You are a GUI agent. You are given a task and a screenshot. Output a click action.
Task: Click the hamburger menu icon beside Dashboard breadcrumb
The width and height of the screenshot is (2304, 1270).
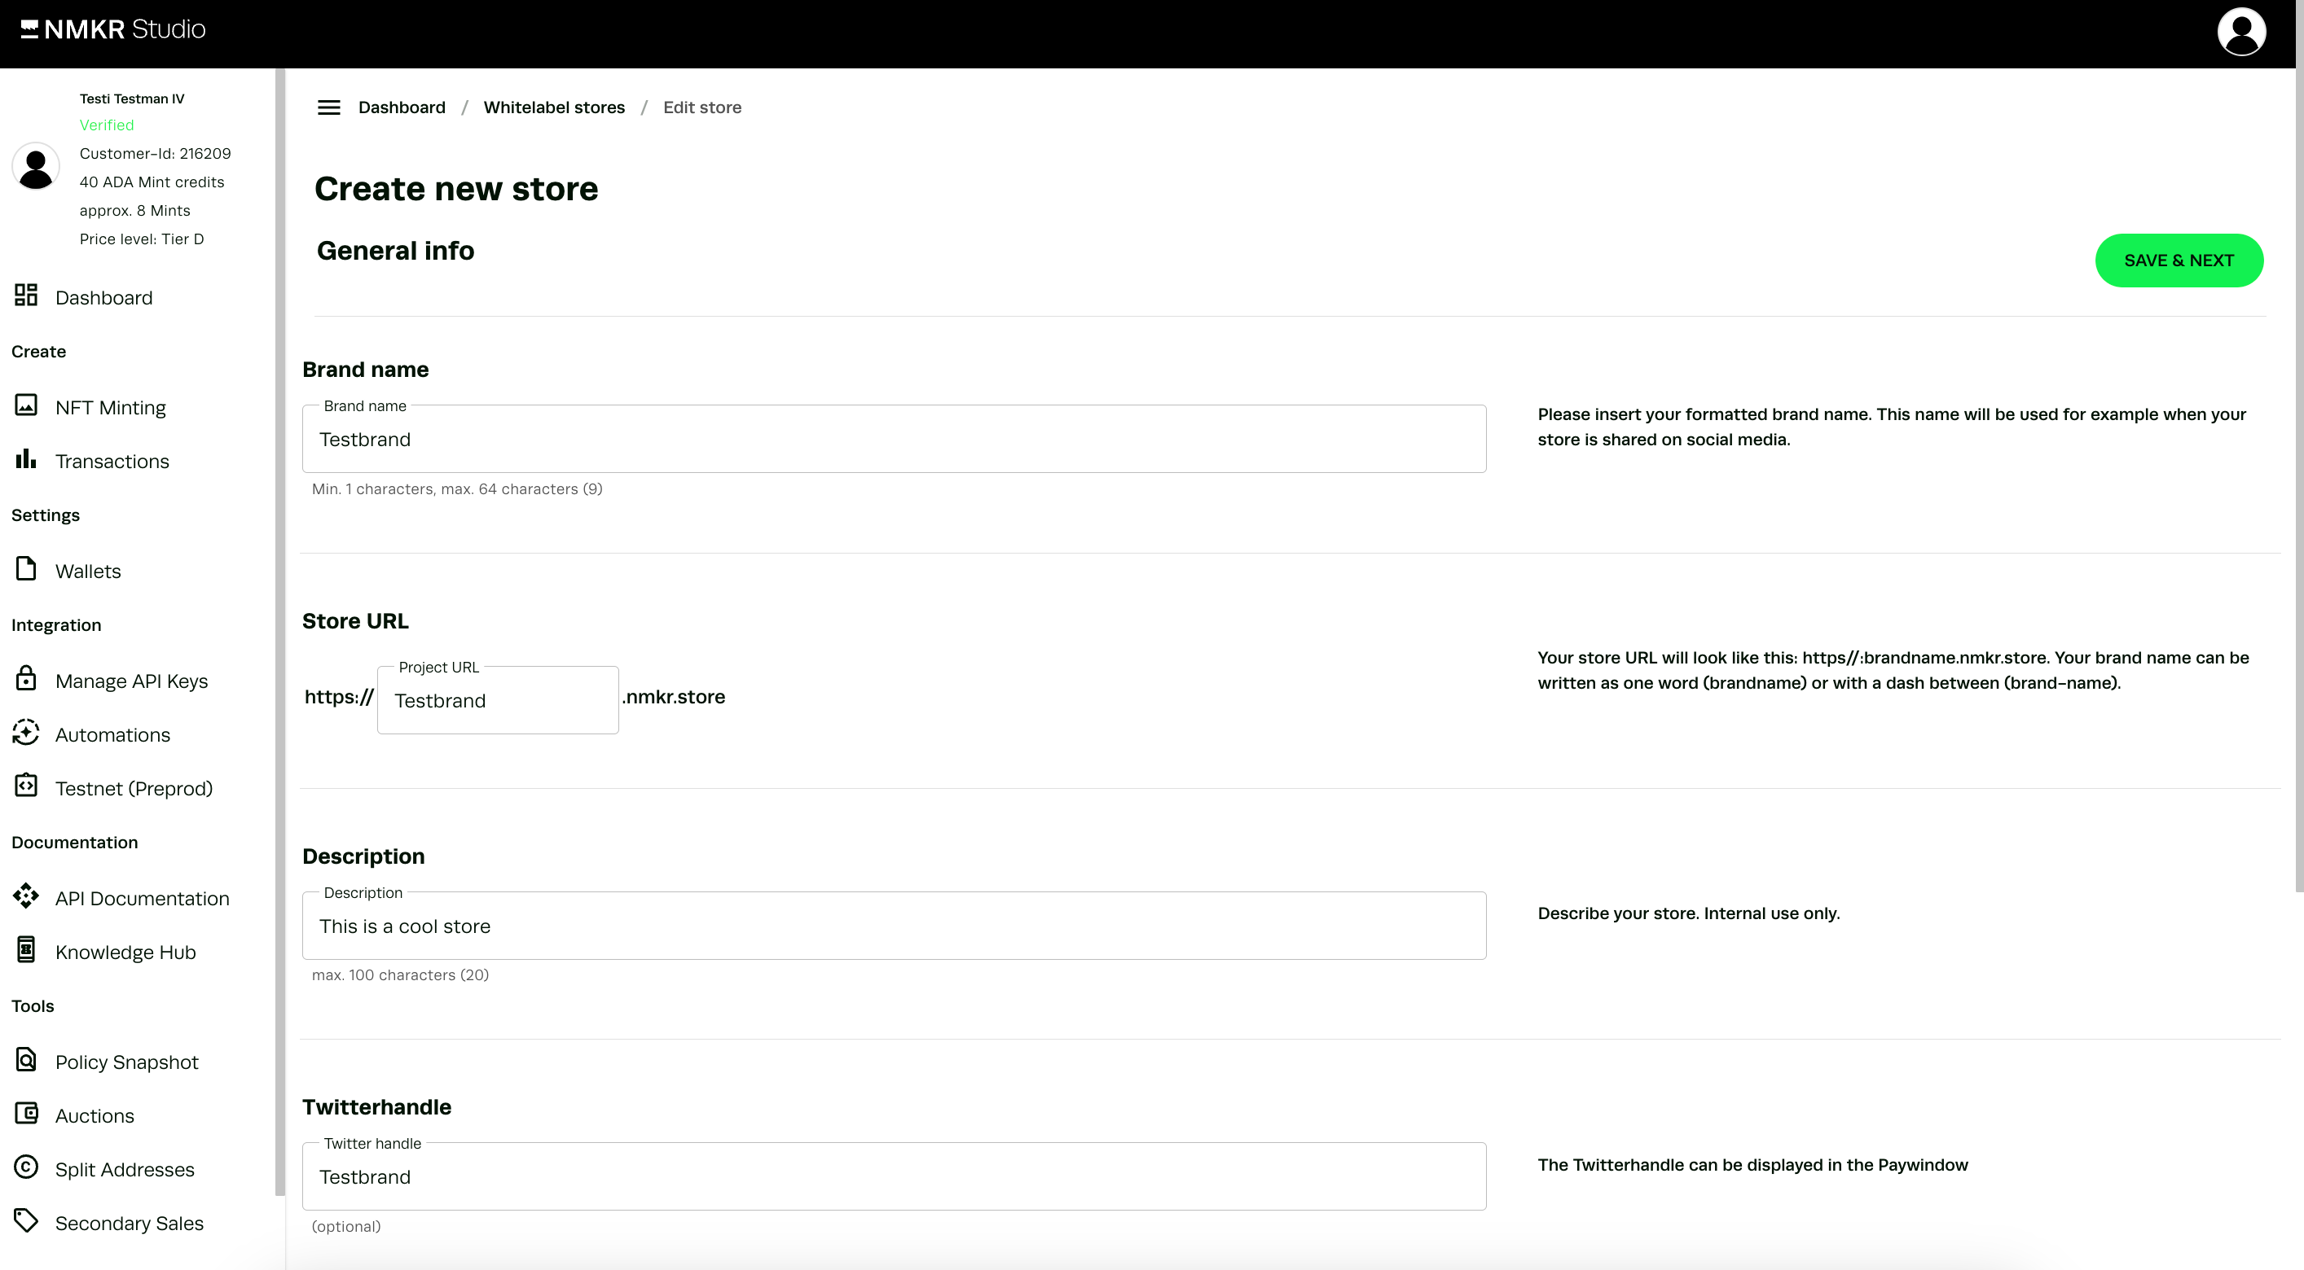tap(328, 107)
